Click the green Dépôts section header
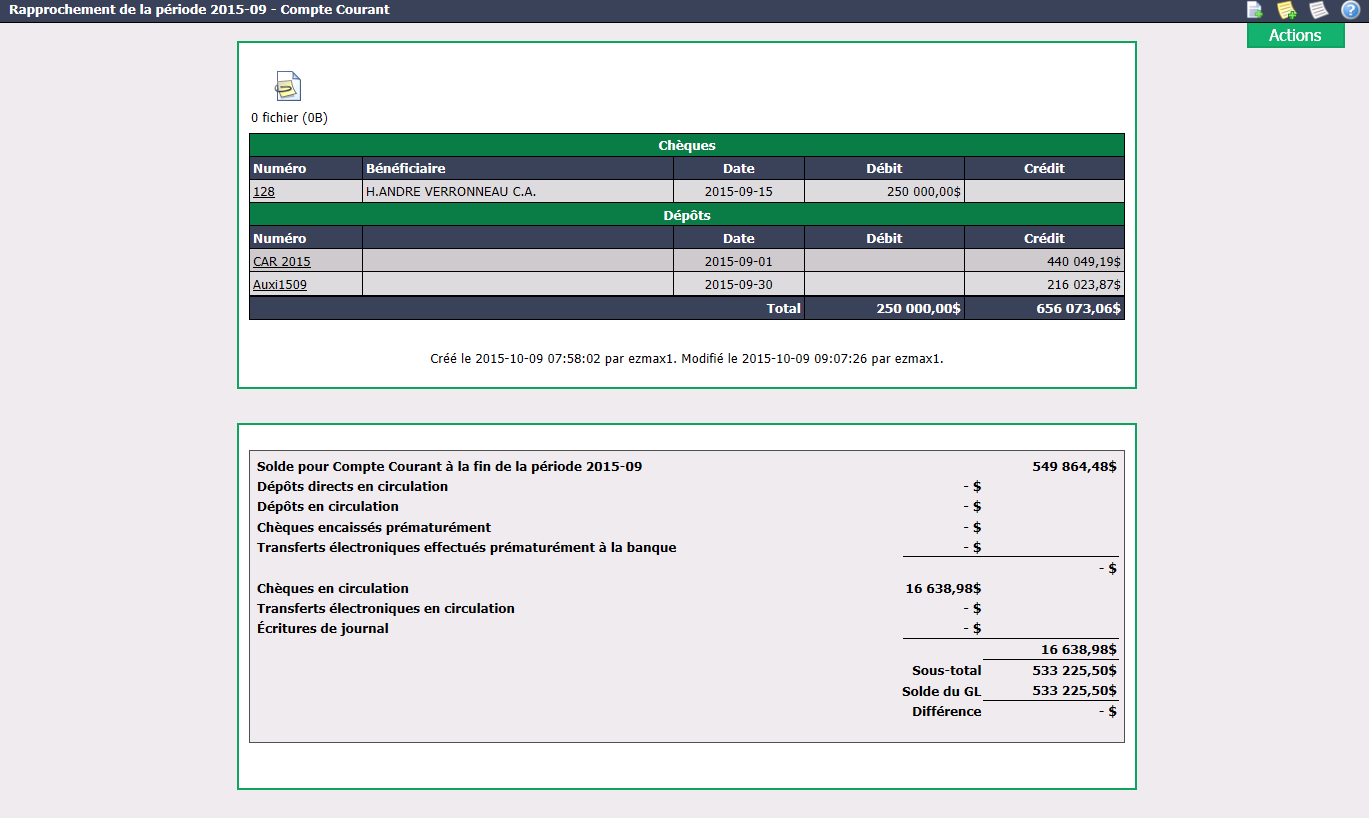Image resolution: width=1369 pixels, height=818 pixels. (x=686, y=215)
